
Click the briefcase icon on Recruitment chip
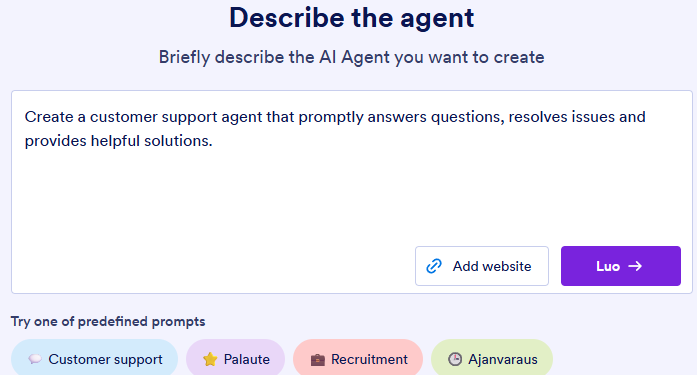317,359
